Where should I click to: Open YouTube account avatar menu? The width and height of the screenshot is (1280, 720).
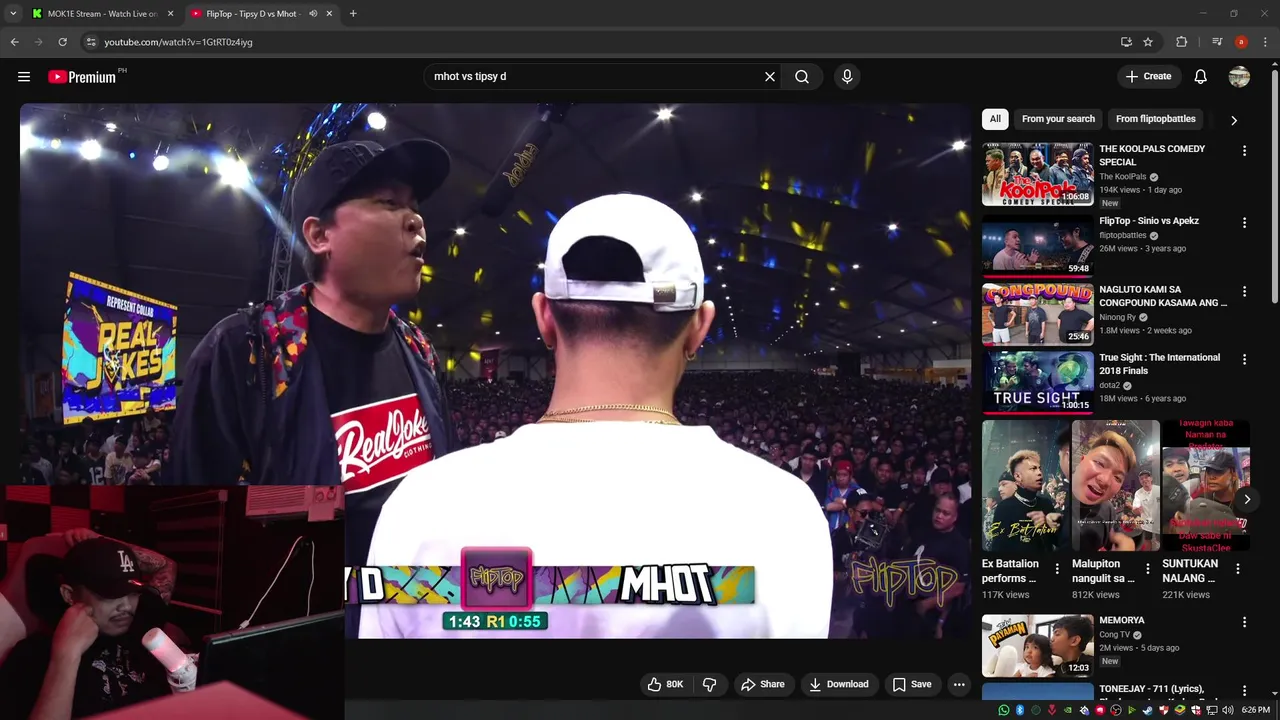[1239, 76]
